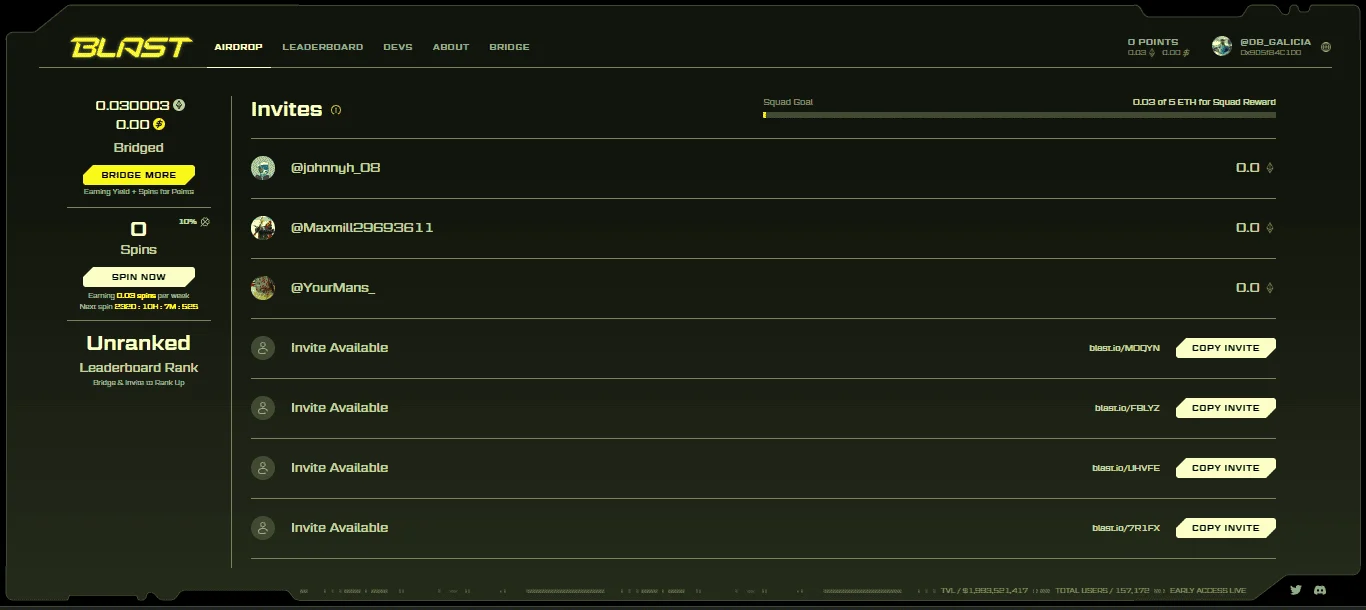Copy the invite for blast.io/7R1FX
The width and height of the screenshot is (1366, 610).
click(1226, 528)
